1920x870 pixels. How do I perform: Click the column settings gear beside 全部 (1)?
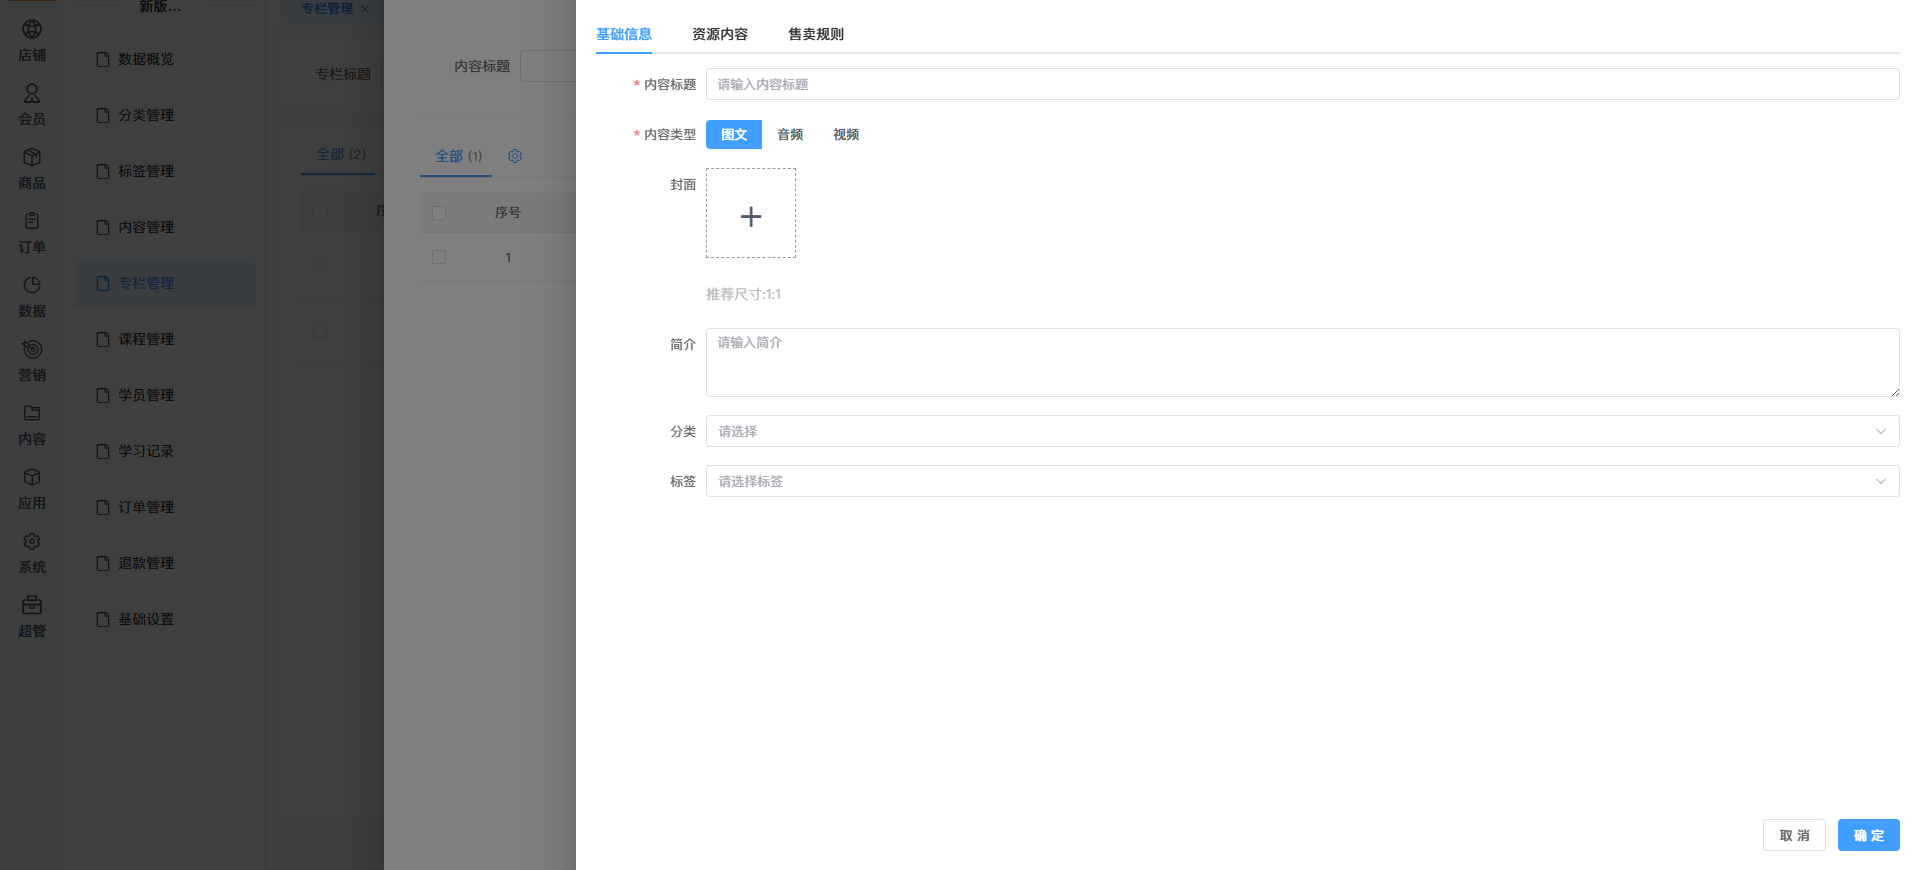click(x=515, y=156)
